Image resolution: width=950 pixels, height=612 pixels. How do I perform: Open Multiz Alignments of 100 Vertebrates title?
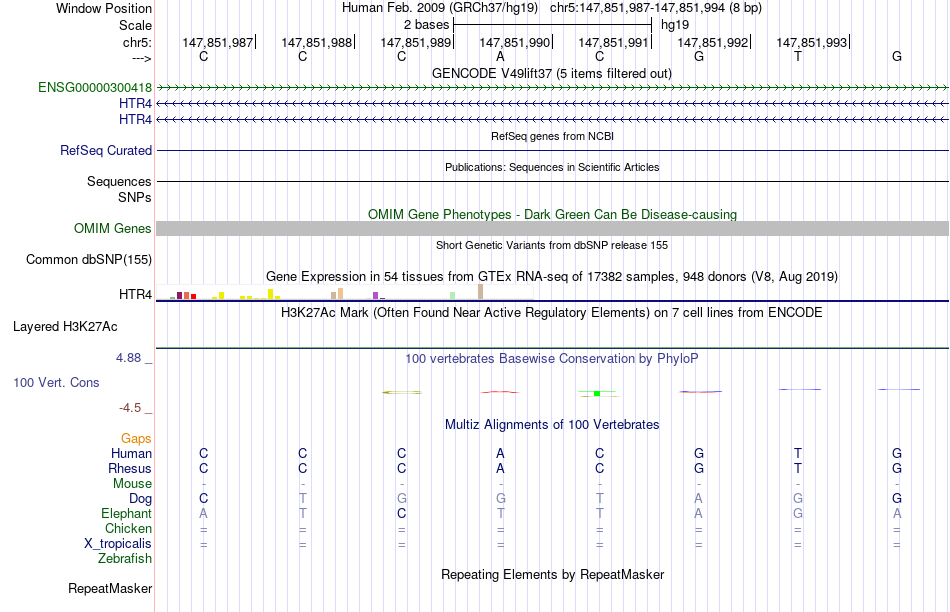[552, 425]
